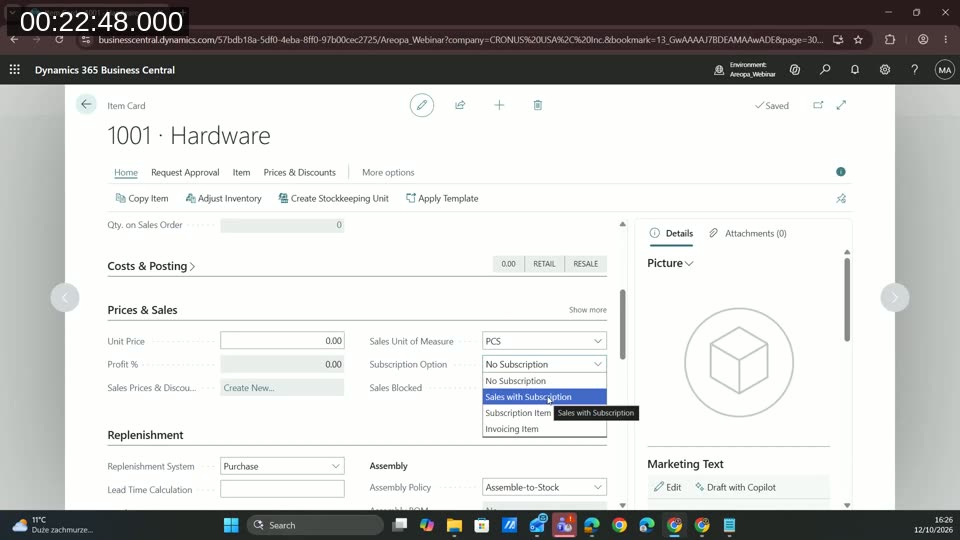Click the information circle icon

[841, 172]
